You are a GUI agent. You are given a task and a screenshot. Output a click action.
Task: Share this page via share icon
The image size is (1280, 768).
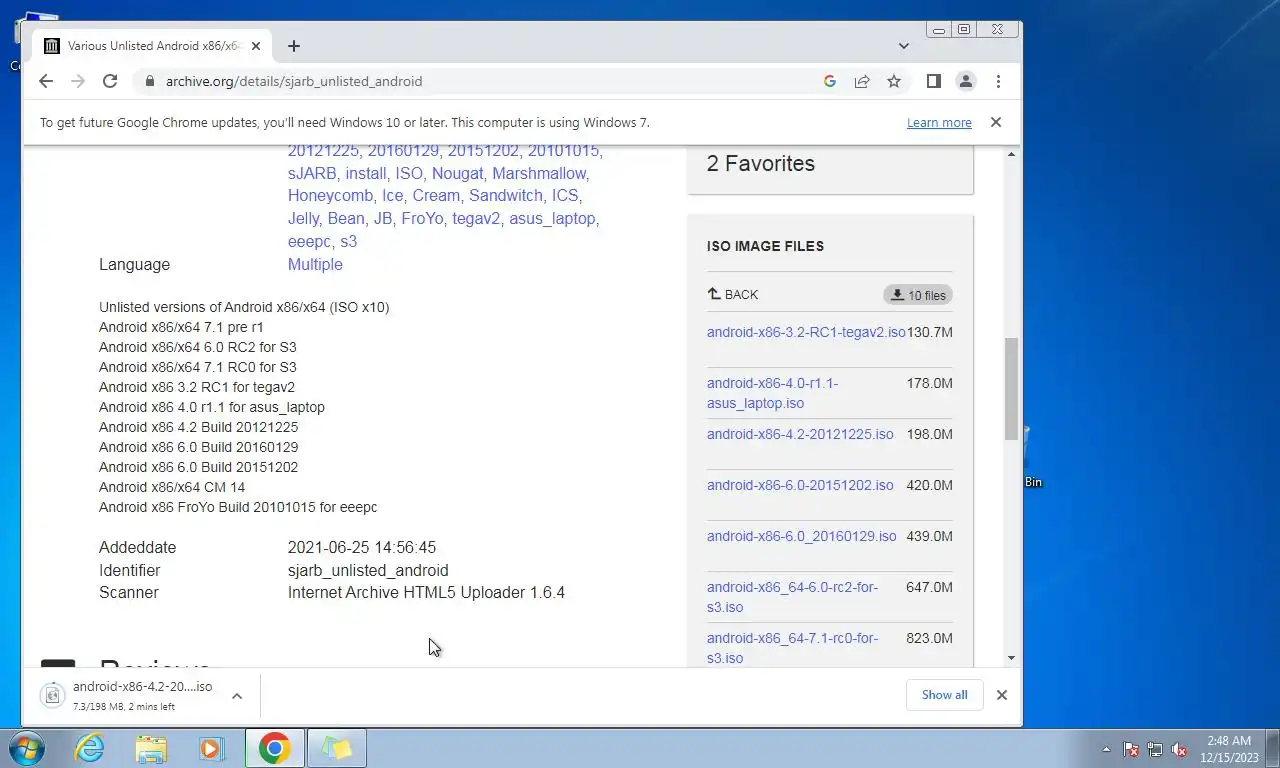[861, 81]
